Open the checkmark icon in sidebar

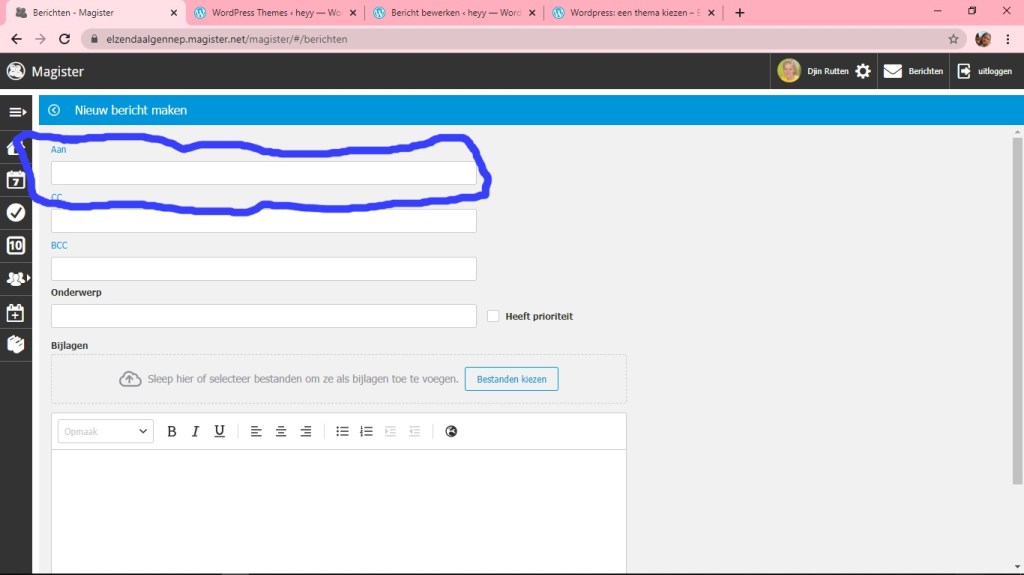point(16,212)
